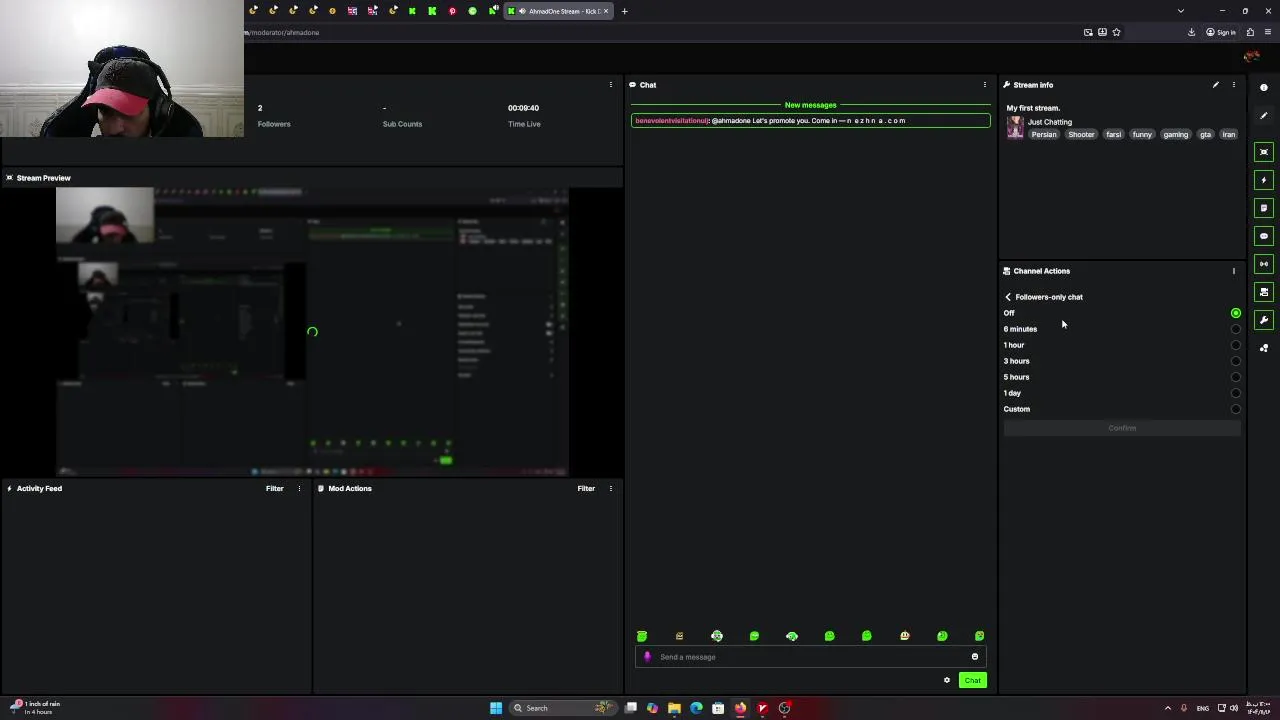The image size is (1280, 720).
Task: Open chat settings gear icon
Action: [947, 681]
